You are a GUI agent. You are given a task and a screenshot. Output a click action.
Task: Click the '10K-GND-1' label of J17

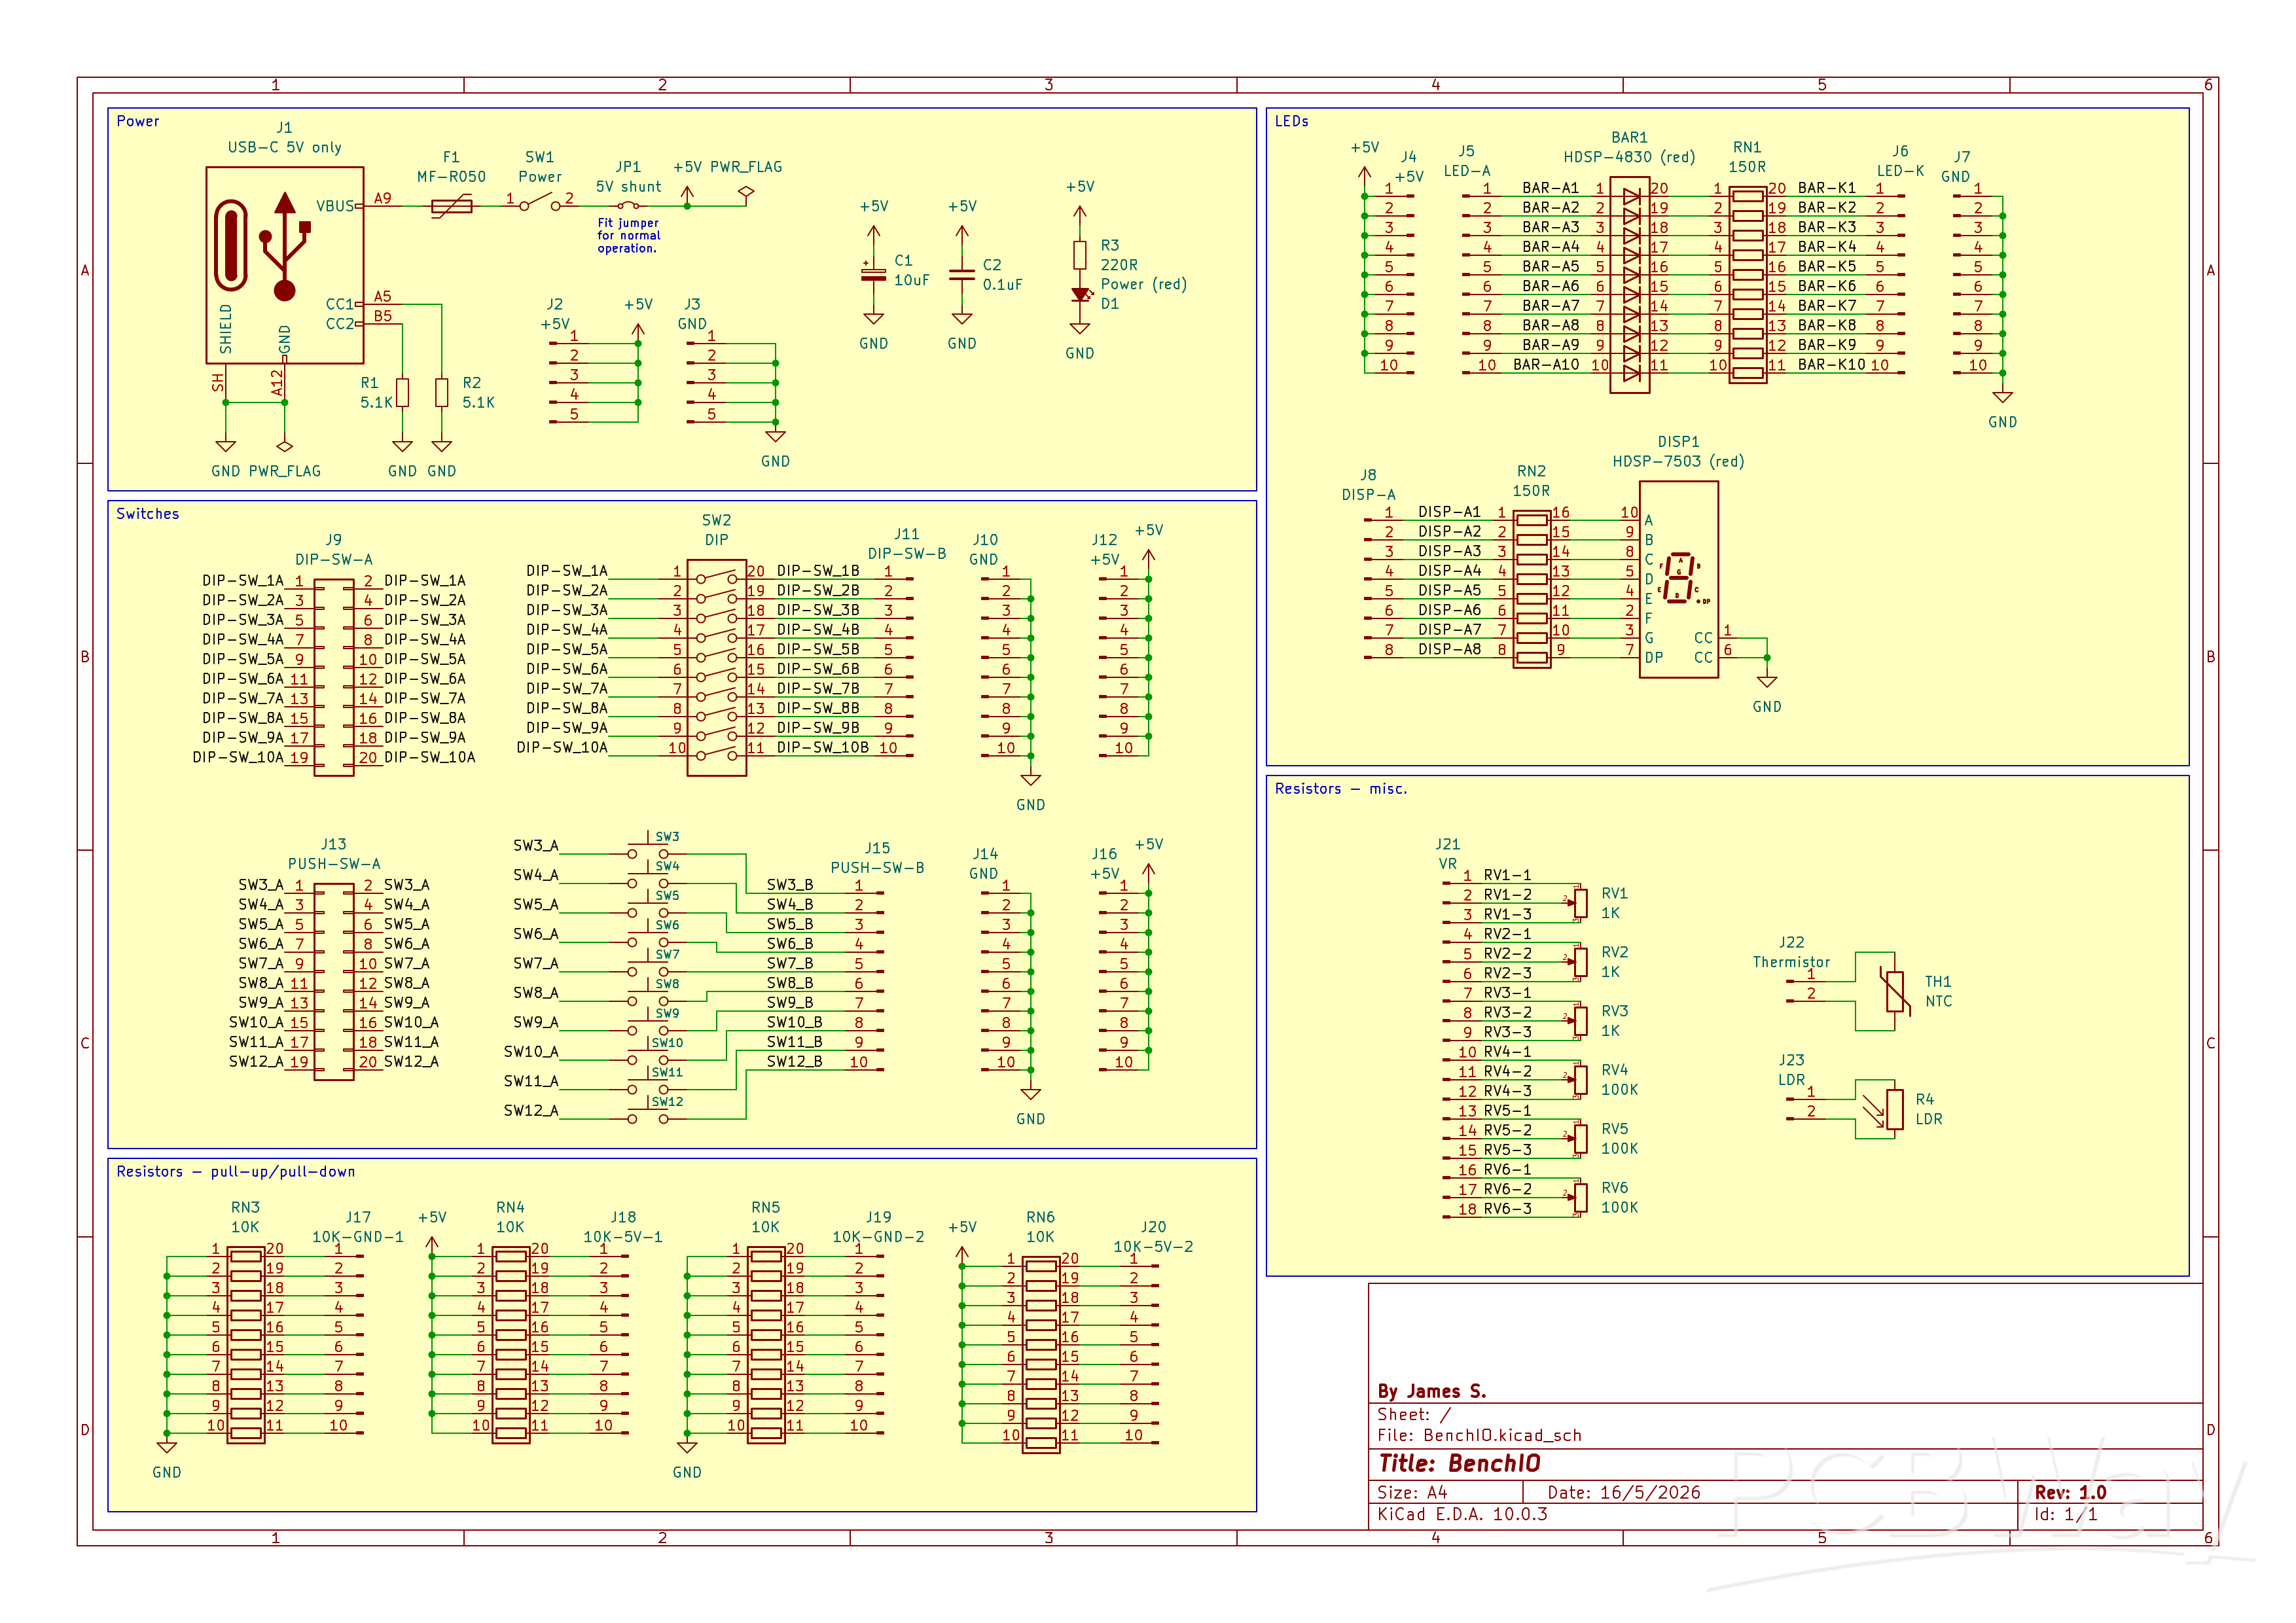coord(358,1237)
